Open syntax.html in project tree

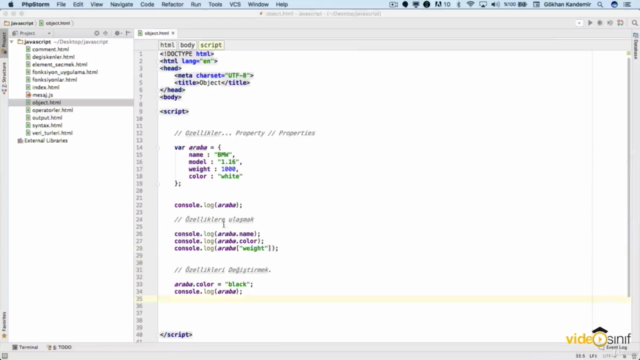47,125
